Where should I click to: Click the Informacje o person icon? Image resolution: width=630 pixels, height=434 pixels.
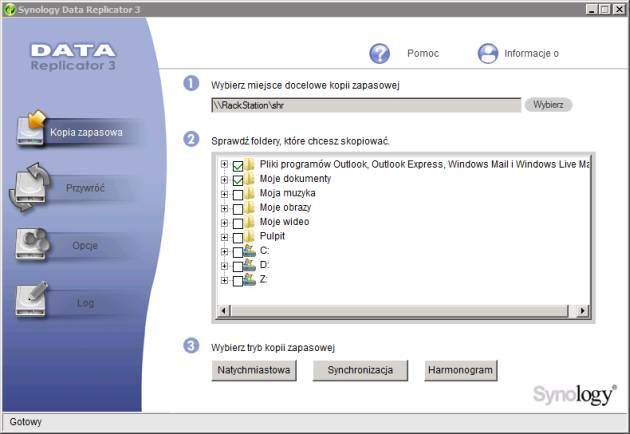pos(488,53)
